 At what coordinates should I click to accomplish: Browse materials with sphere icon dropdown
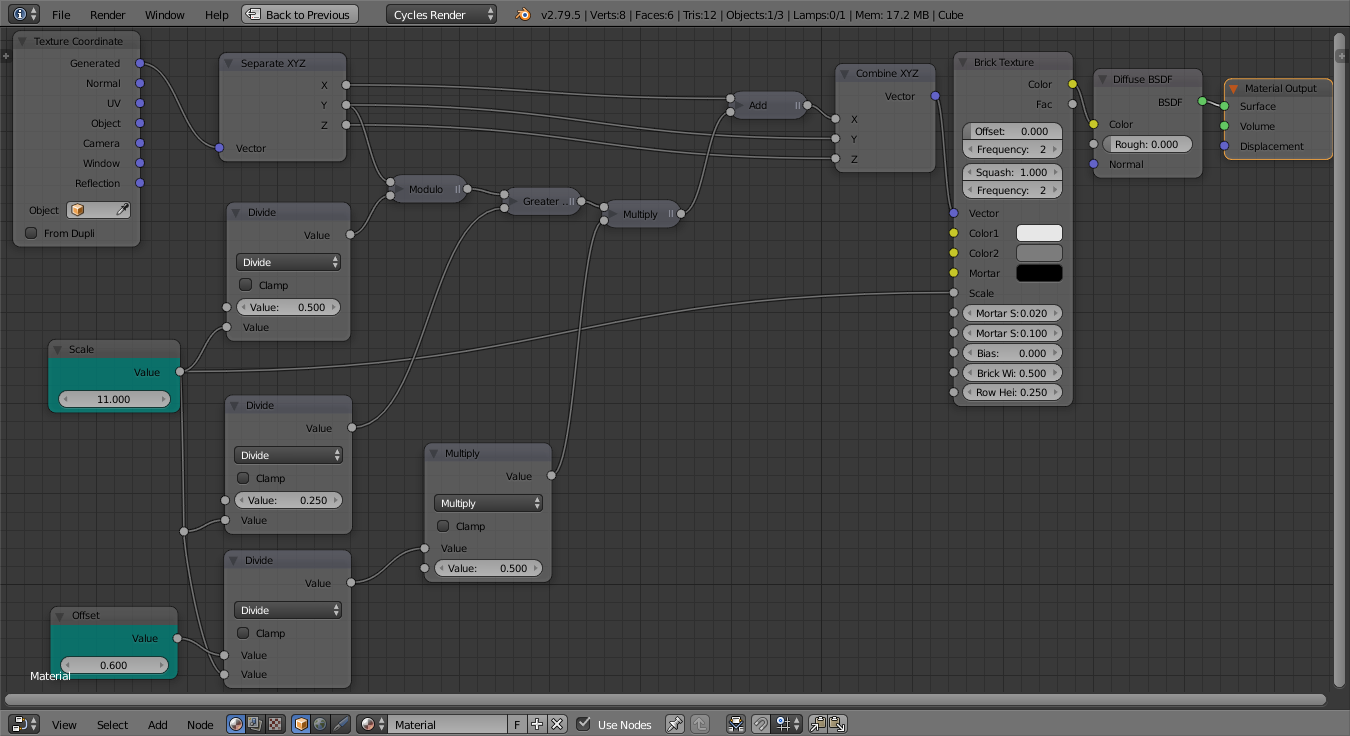coord(373,724)
